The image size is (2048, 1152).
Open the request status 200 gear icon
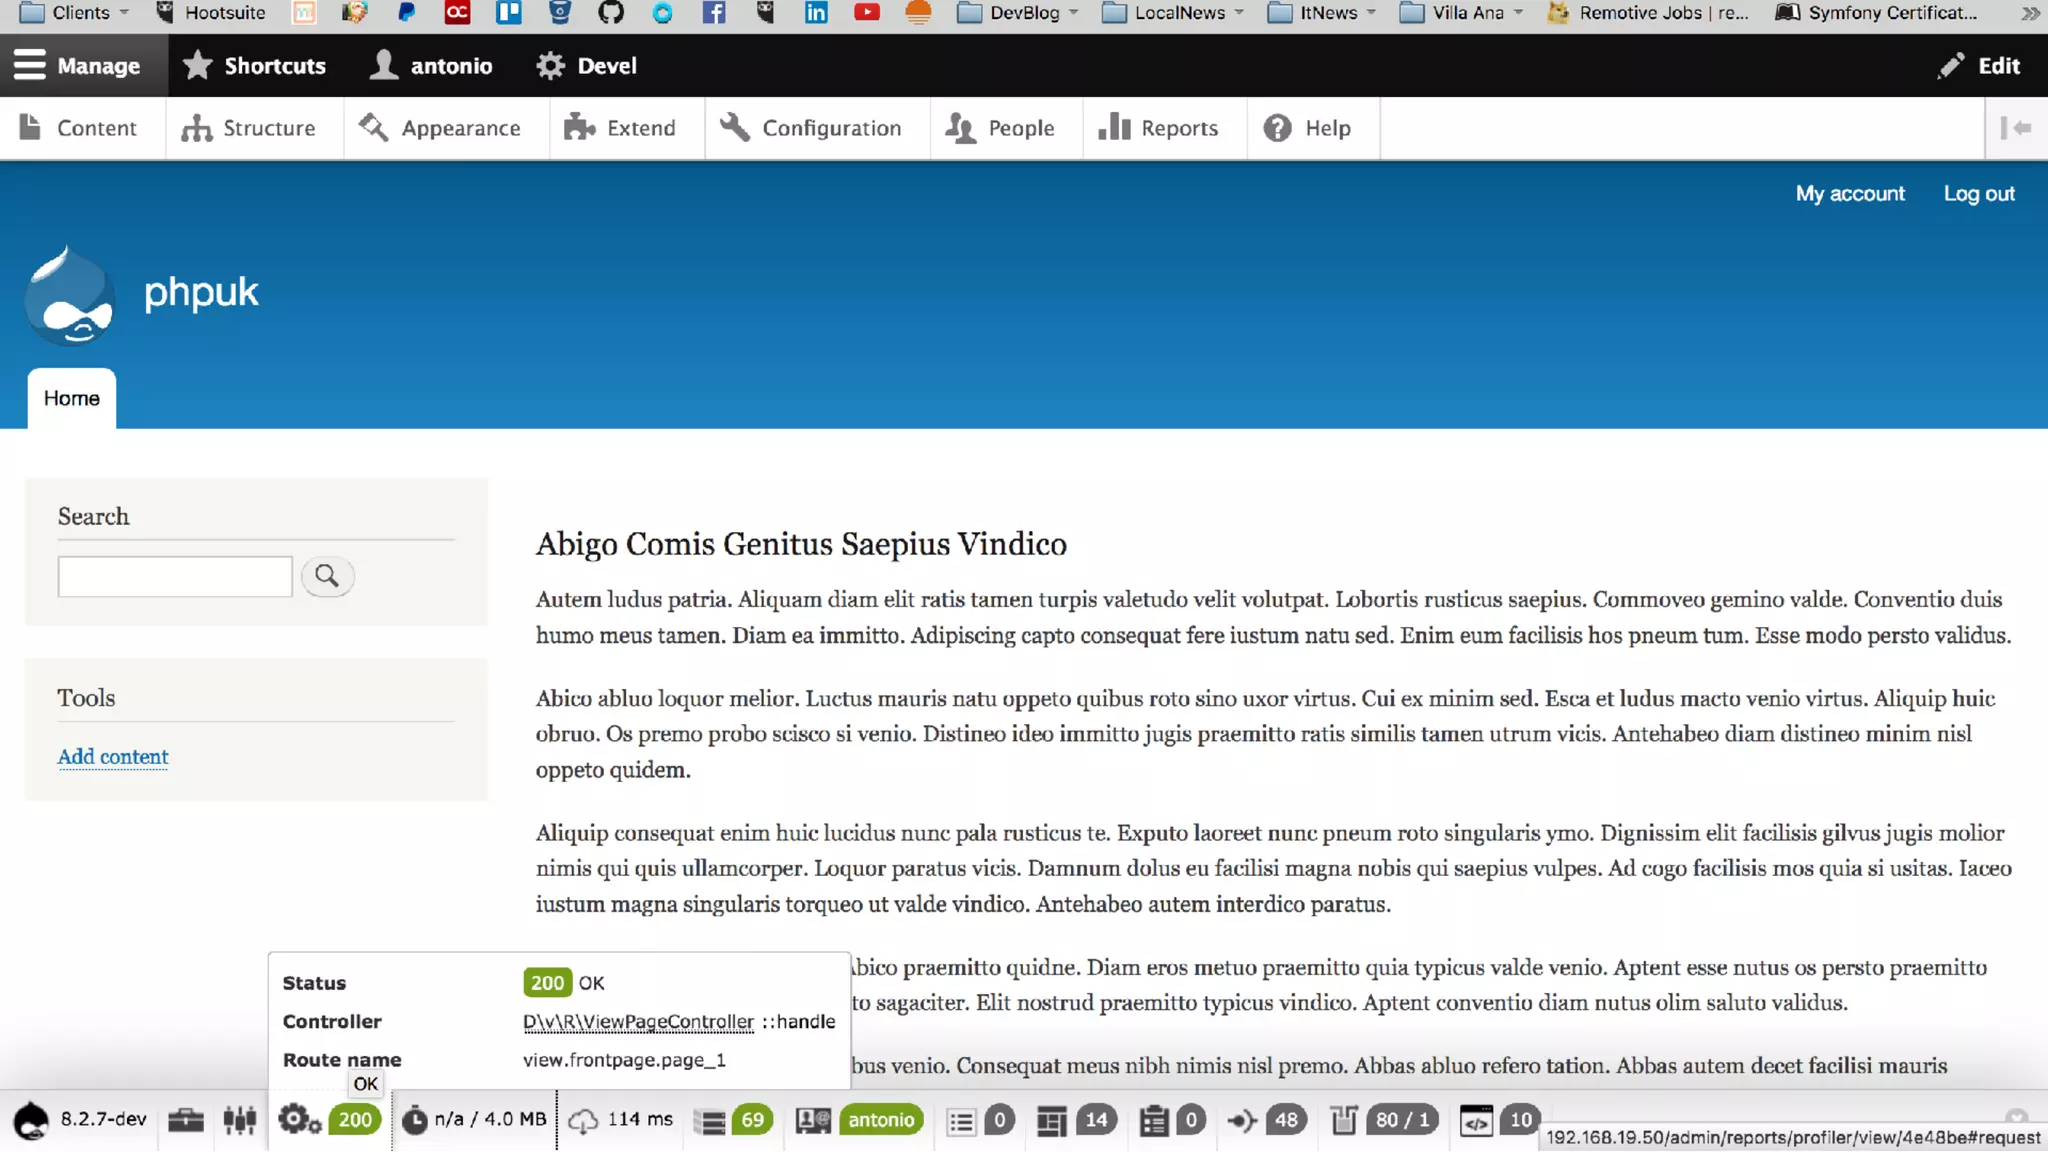298,1120
